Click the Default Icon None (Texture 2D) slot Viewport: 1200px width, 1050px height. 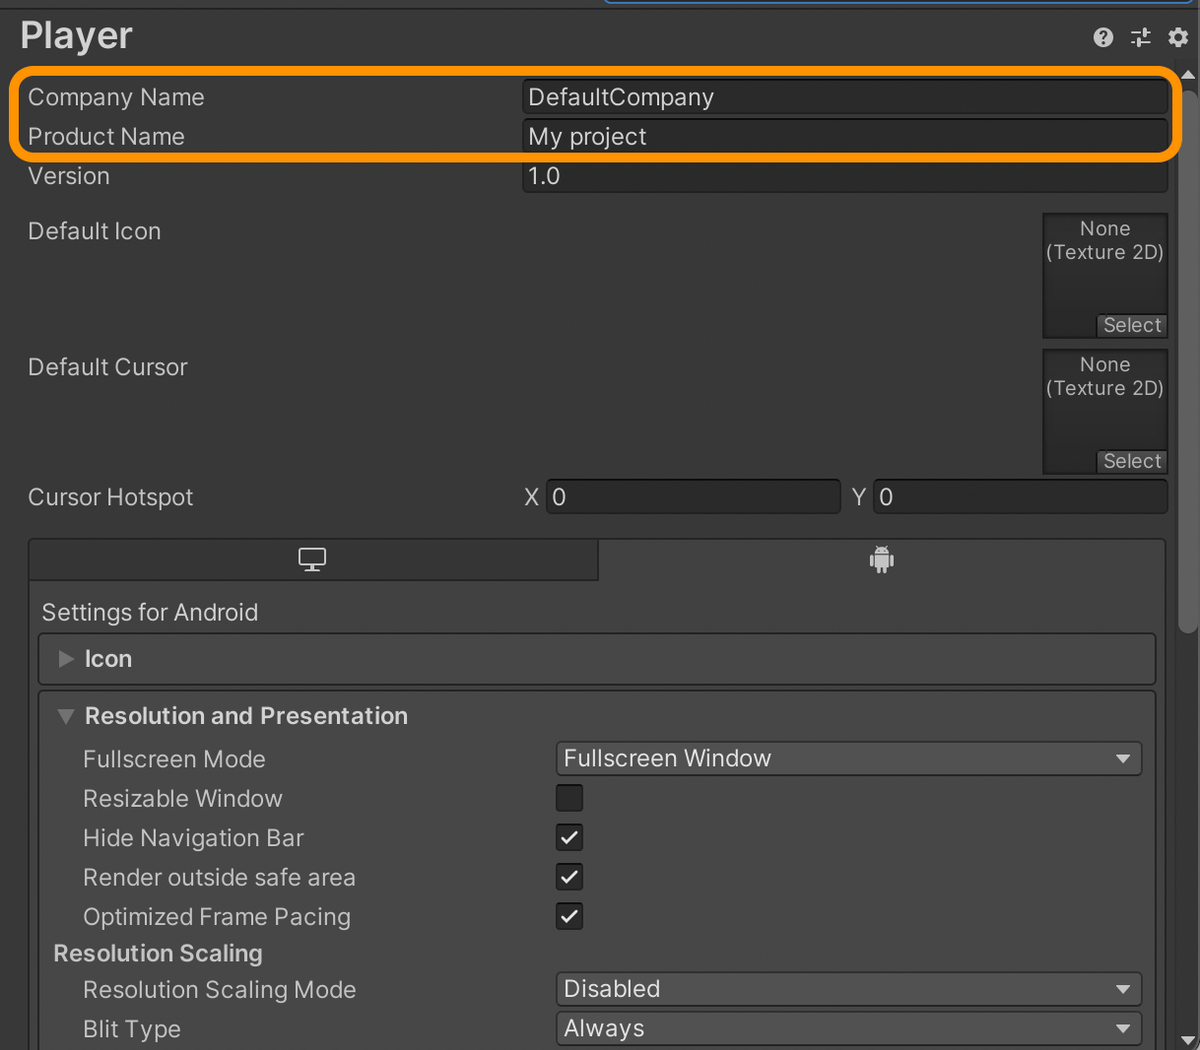[x=1104, y=260]
